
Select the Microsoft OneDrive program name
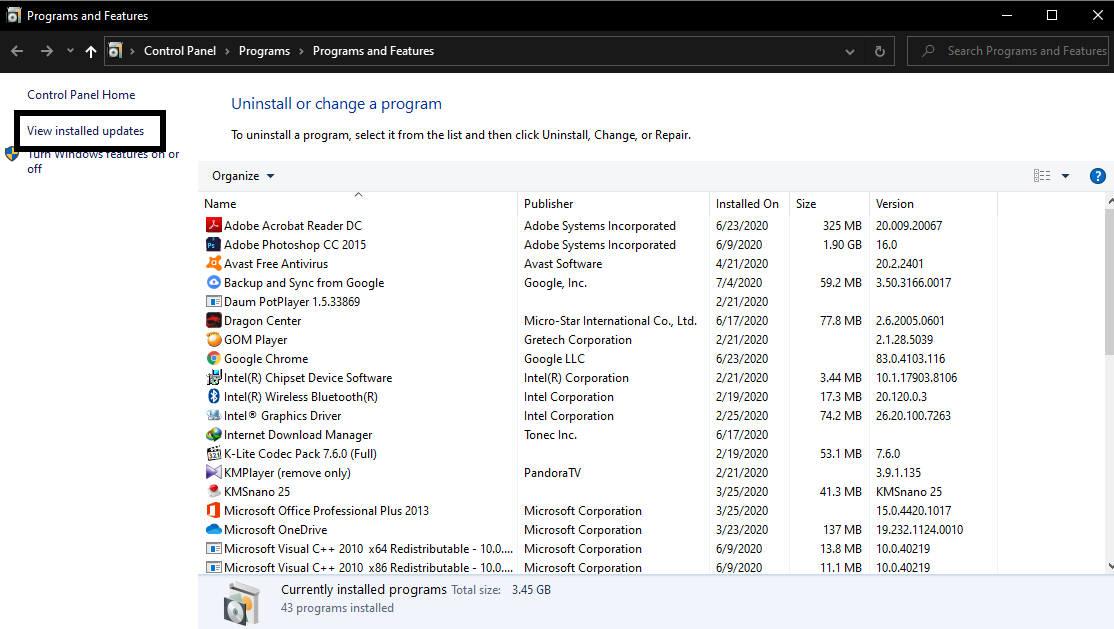276,529
